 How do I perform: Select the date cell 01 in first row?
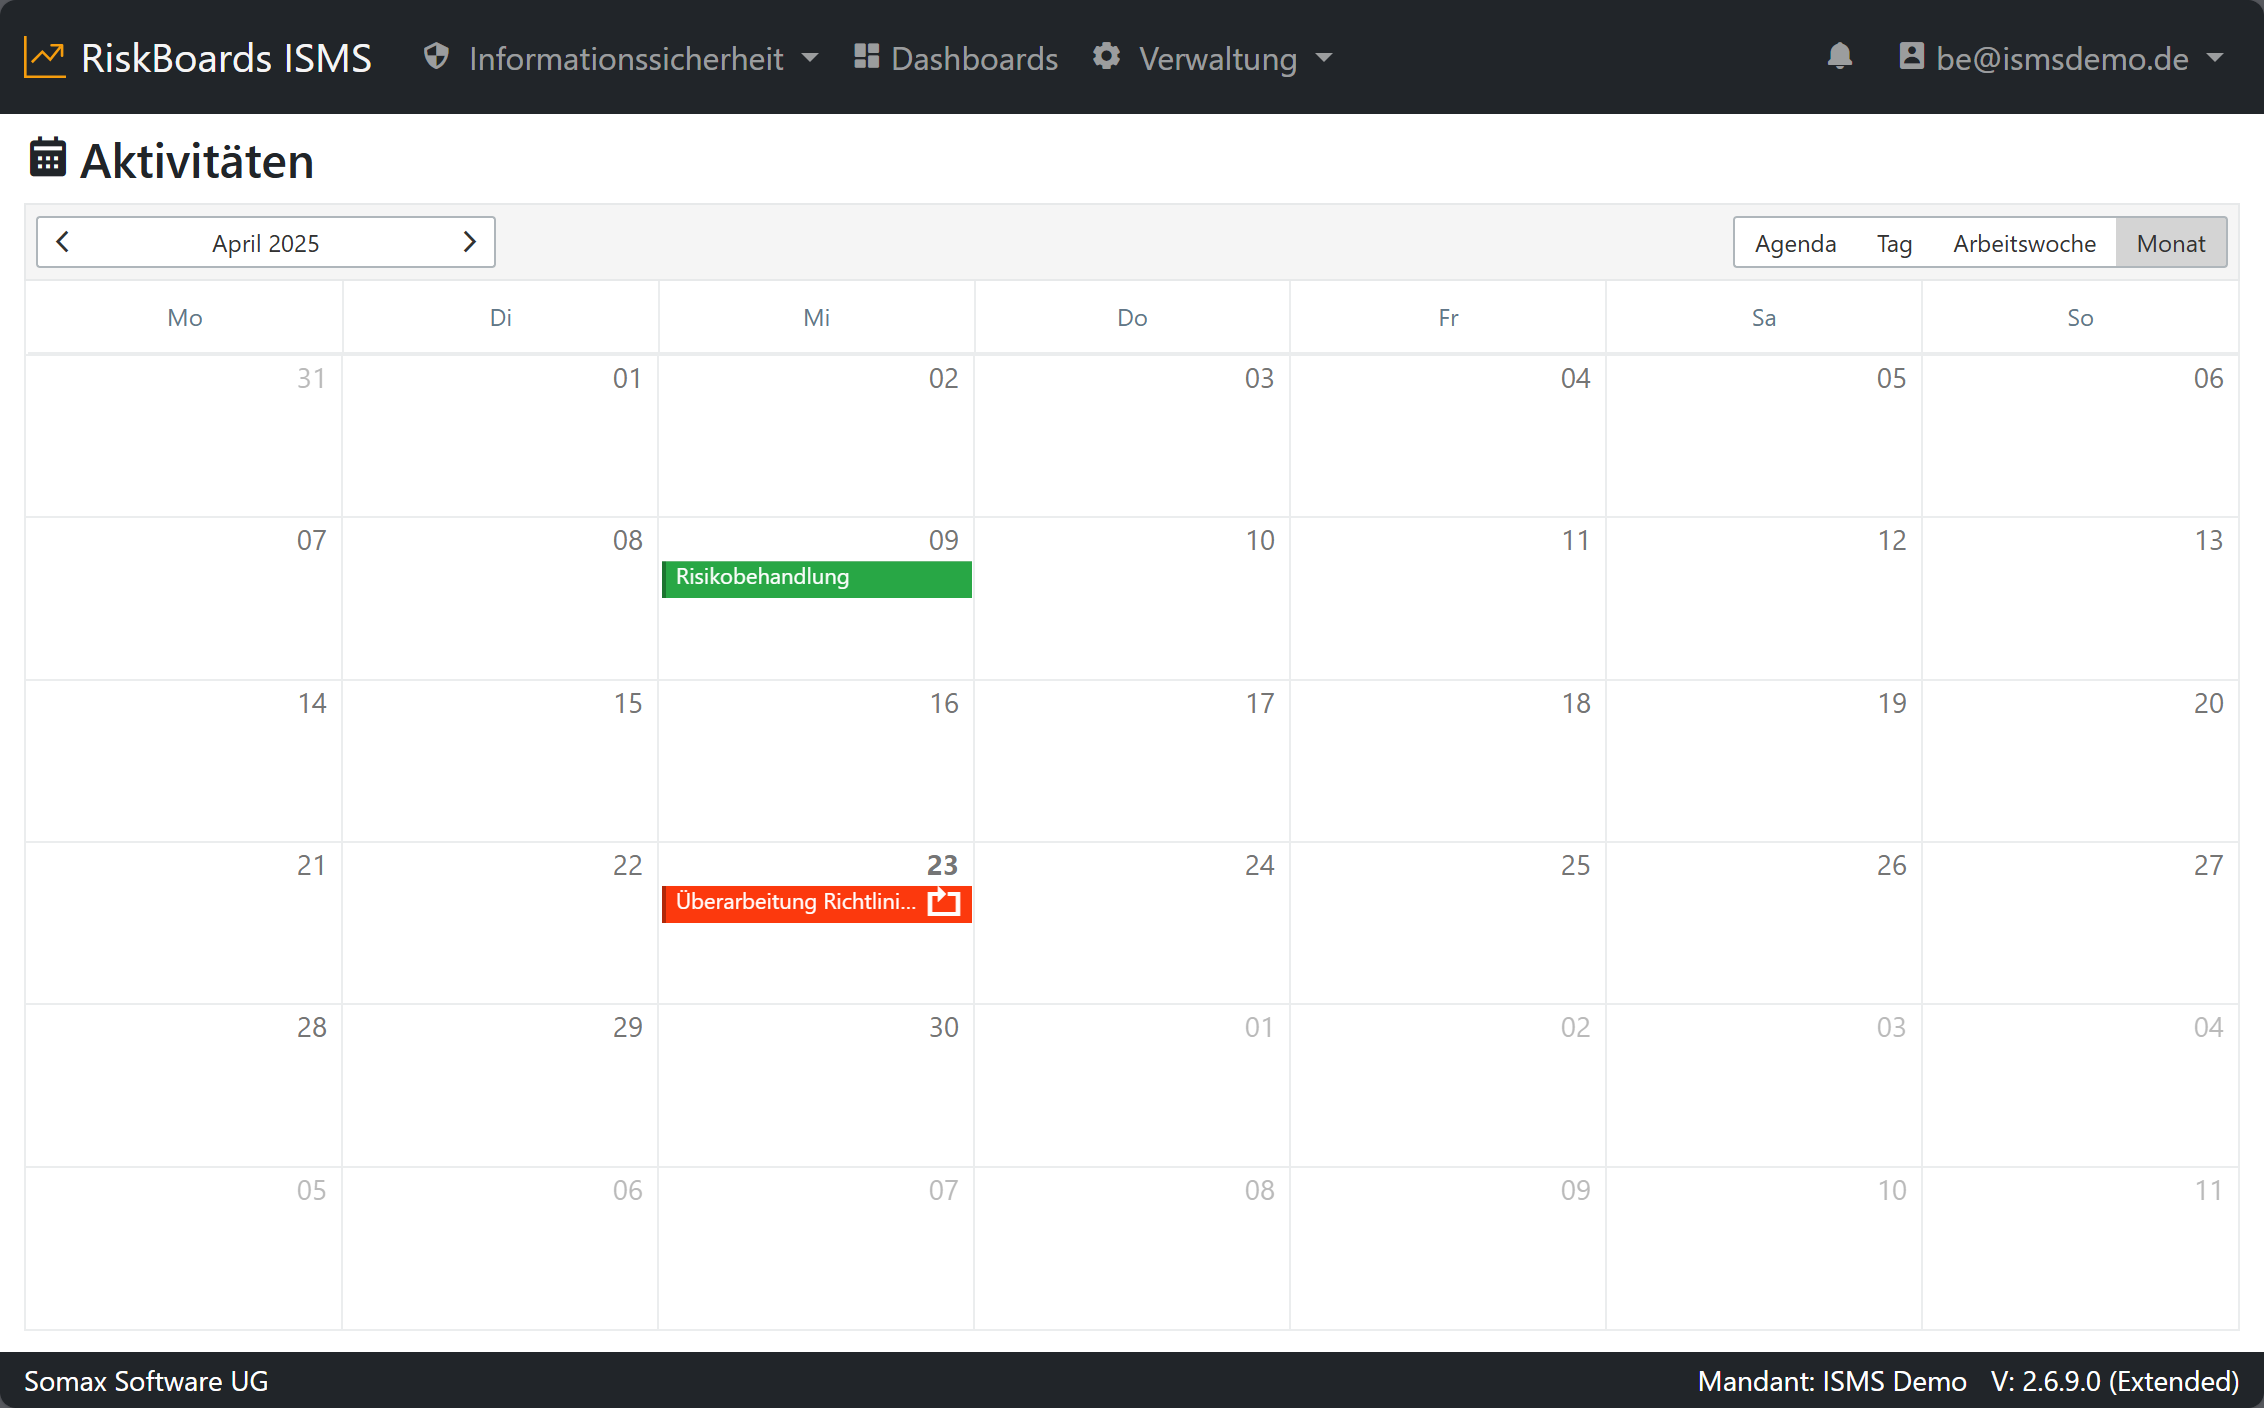click(500, 436)
